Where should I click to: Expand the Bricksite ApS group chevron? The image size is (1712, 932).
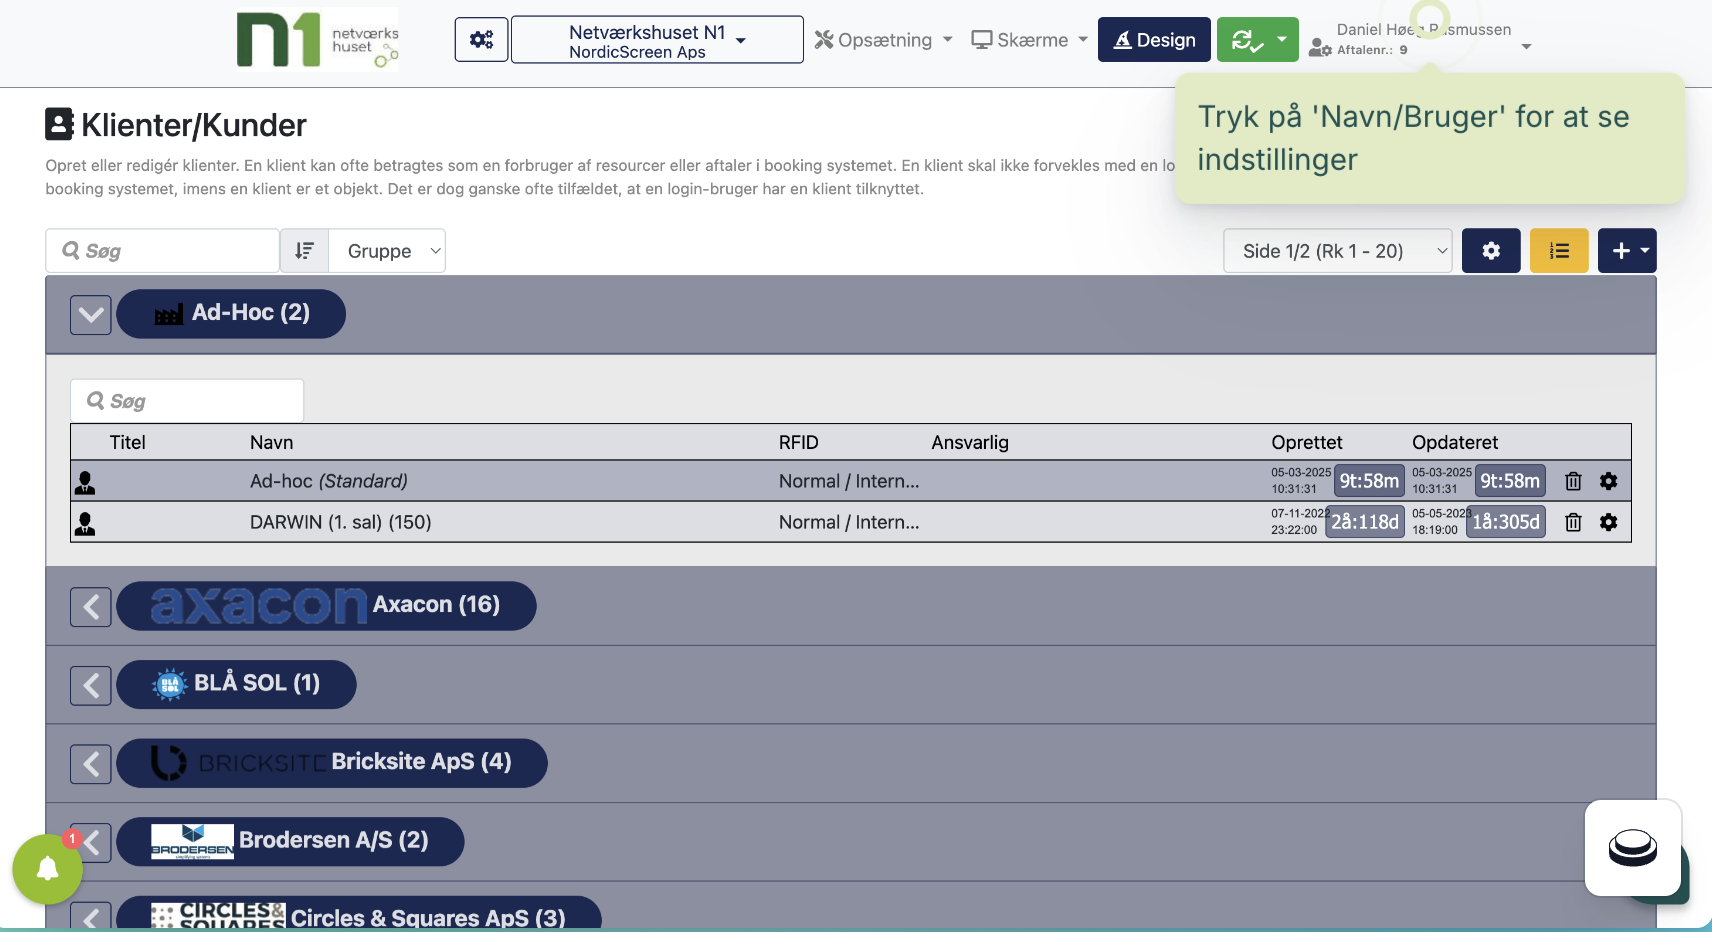coord(91,764)
